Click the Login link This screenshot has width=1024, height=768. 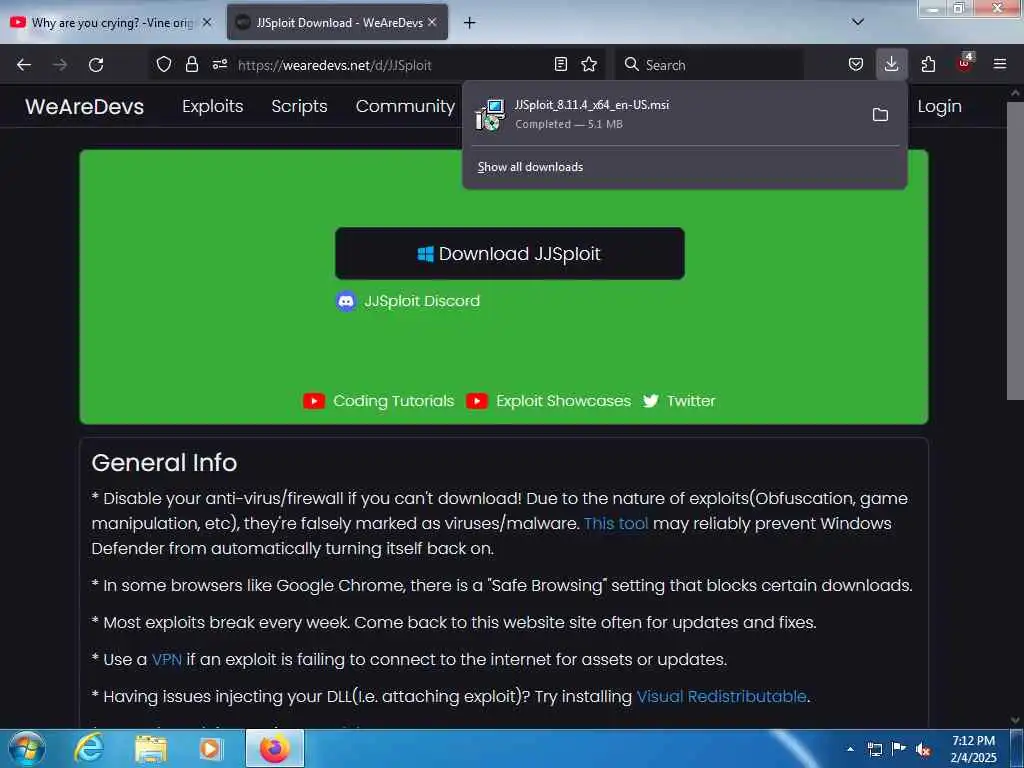[x=939, y=106]
